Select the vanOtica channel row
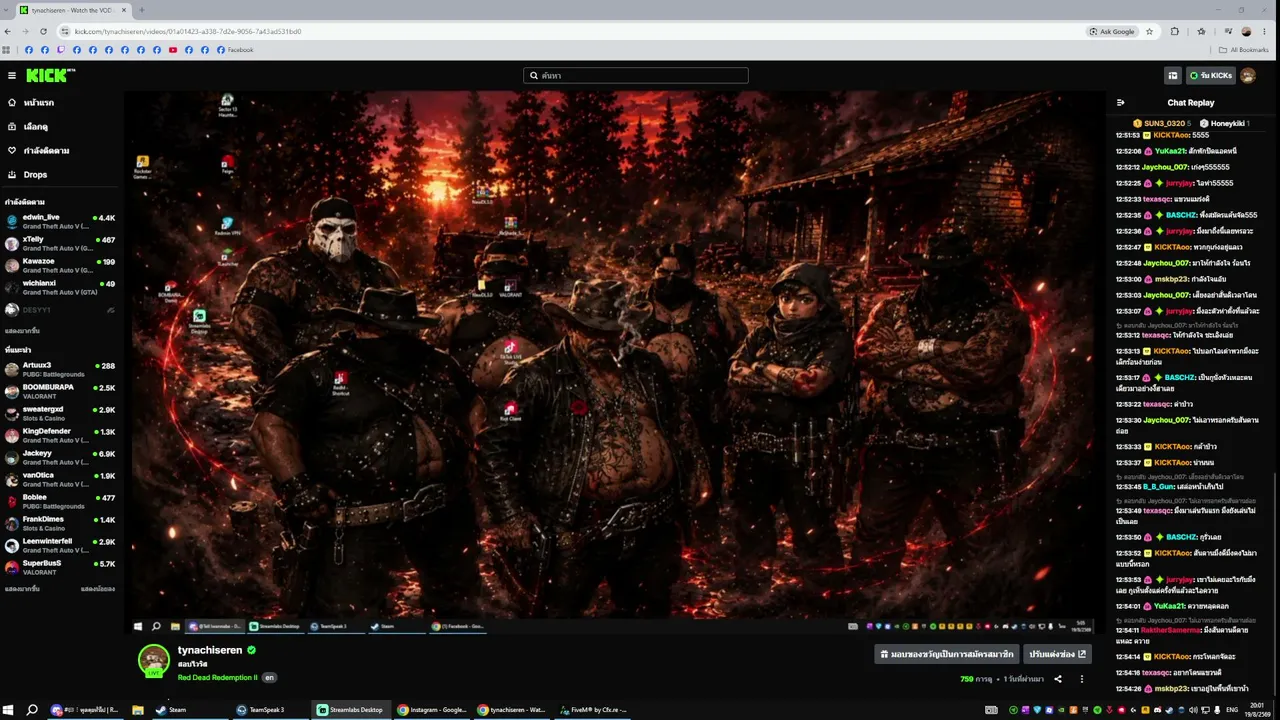 60,479
